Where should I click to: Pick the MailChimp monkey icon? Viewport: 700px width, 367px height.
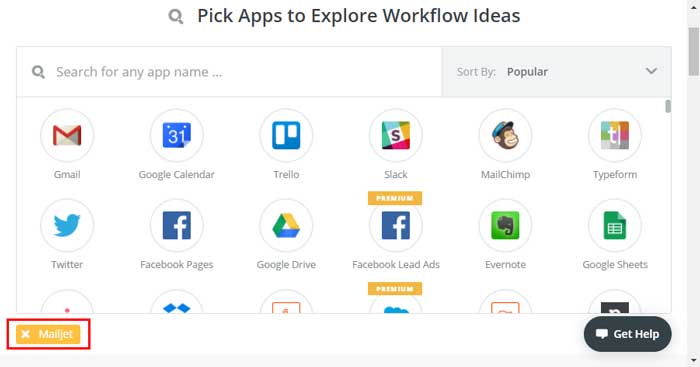[x=505, y=135]
